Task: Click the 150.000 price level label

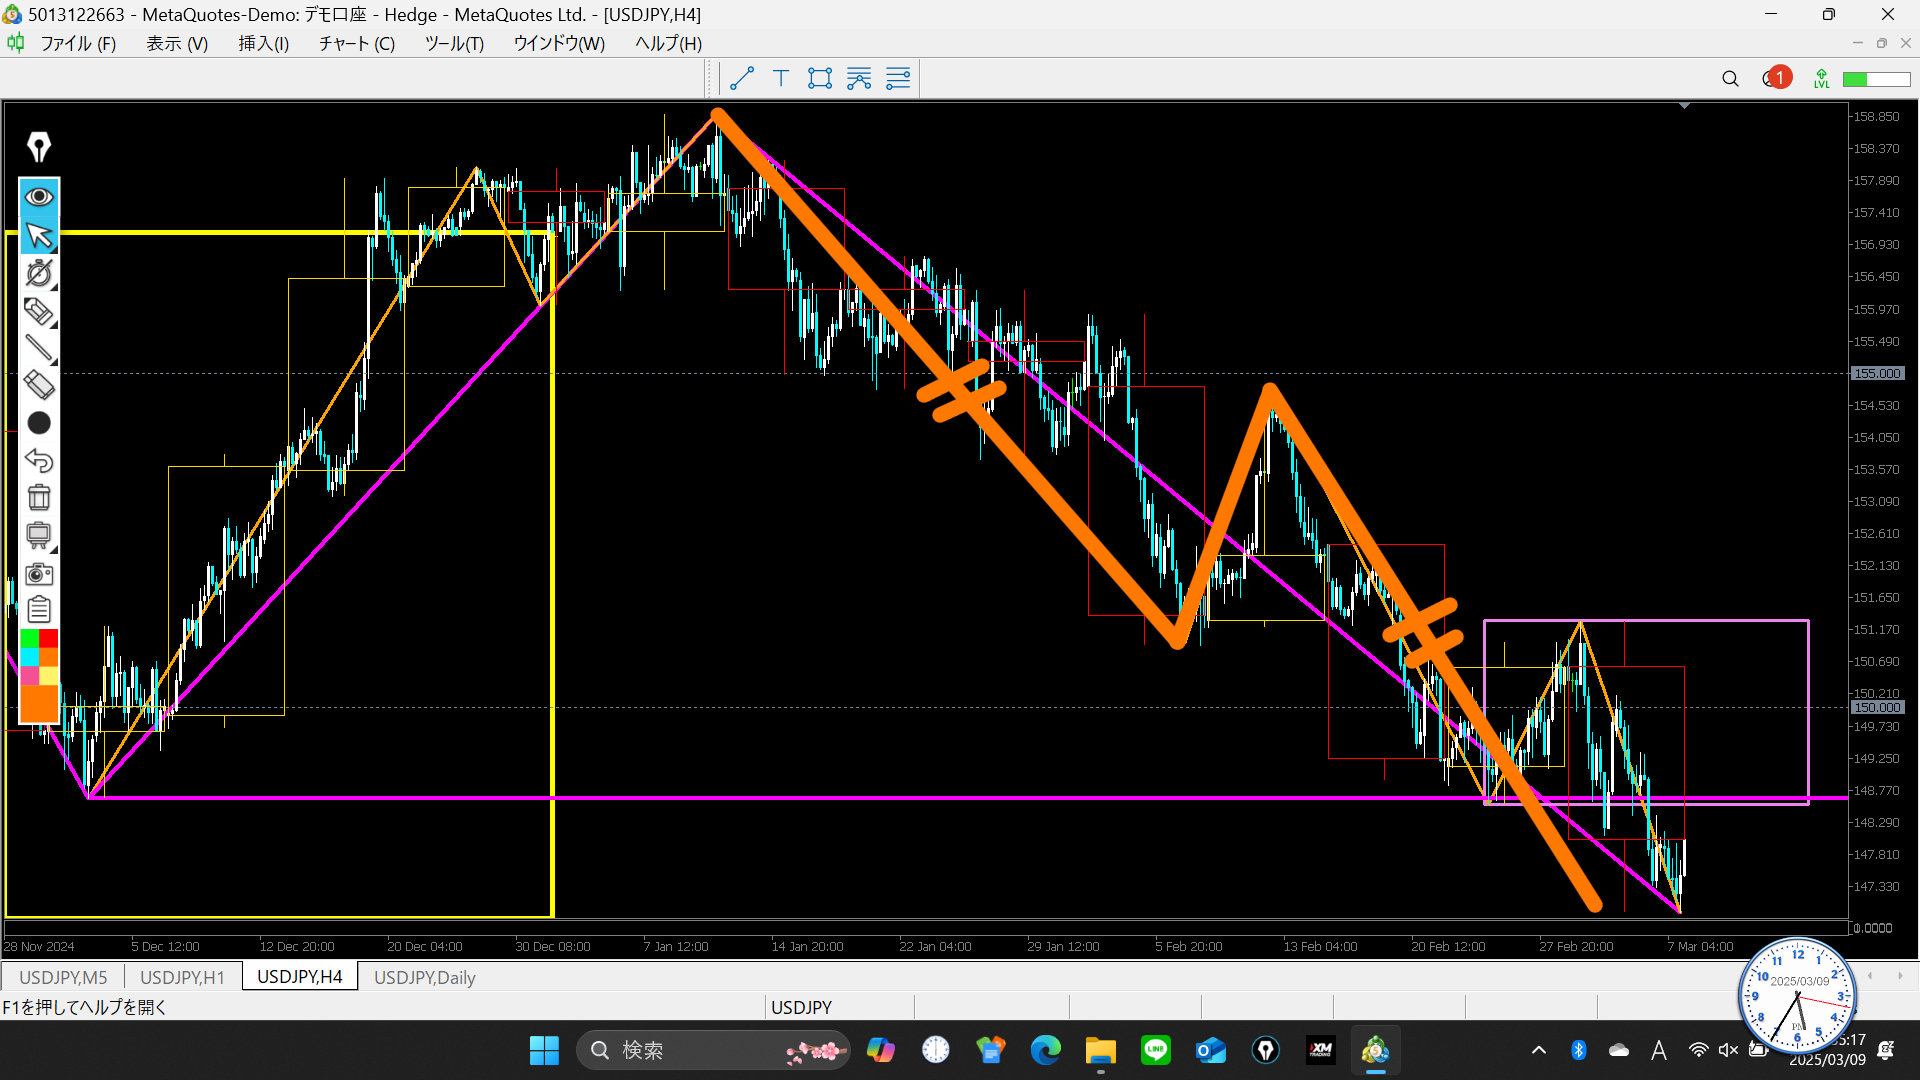Action: (x=1877, y=707)
